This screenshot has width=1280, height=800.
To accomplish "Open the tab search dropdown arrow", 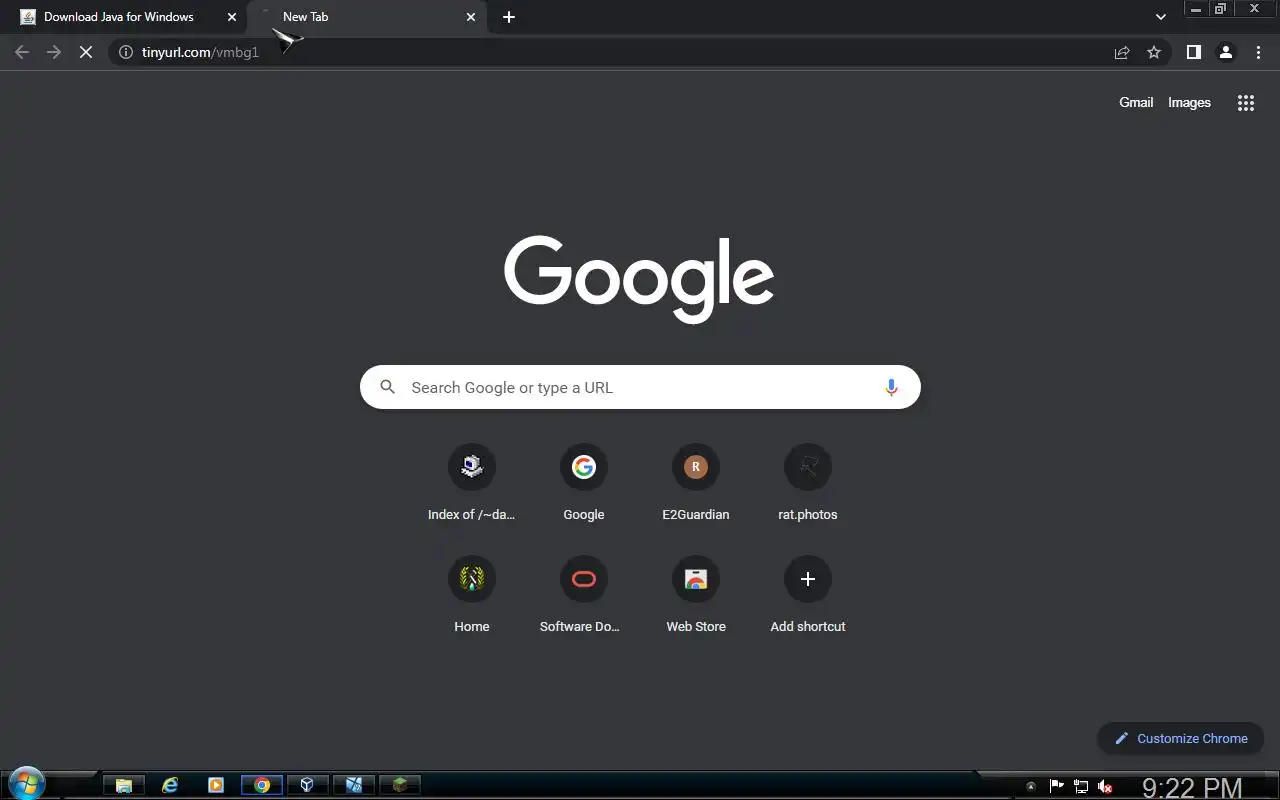I will [x=1161, y=17].
